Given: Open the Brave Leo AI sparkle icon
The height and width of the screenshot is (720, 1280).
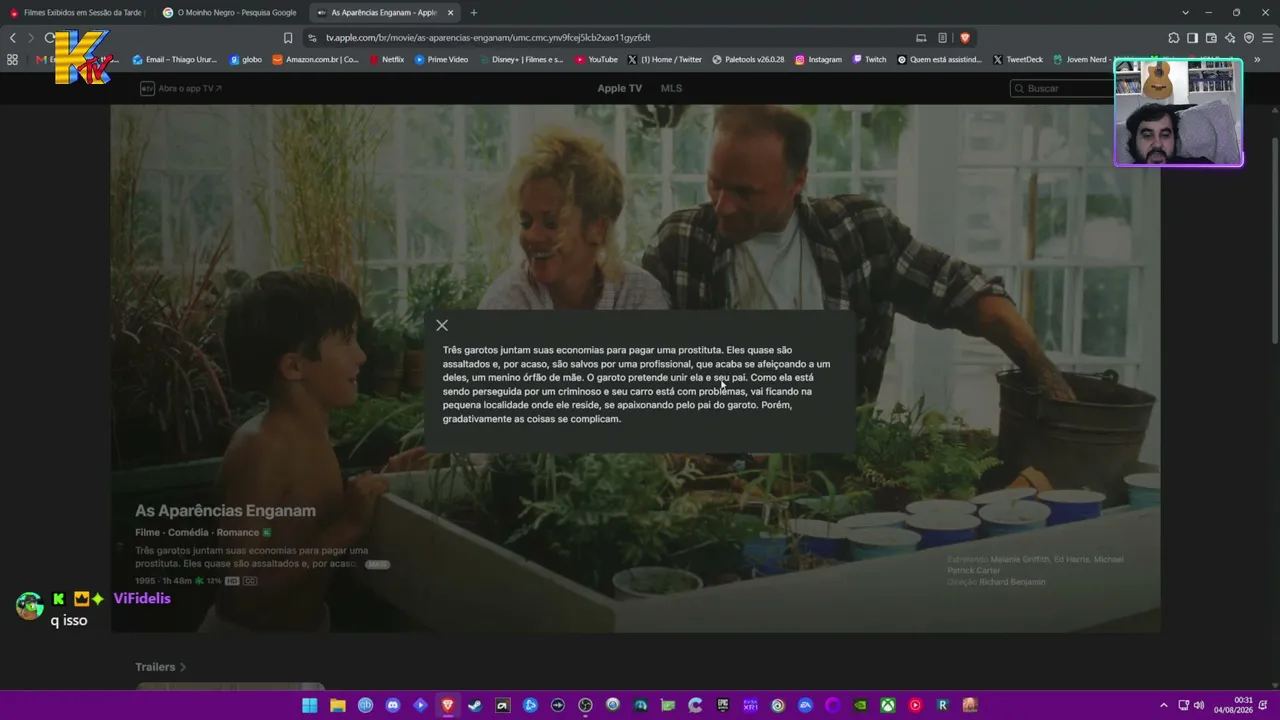Looking at the screenshot, I should (1230, 38).
